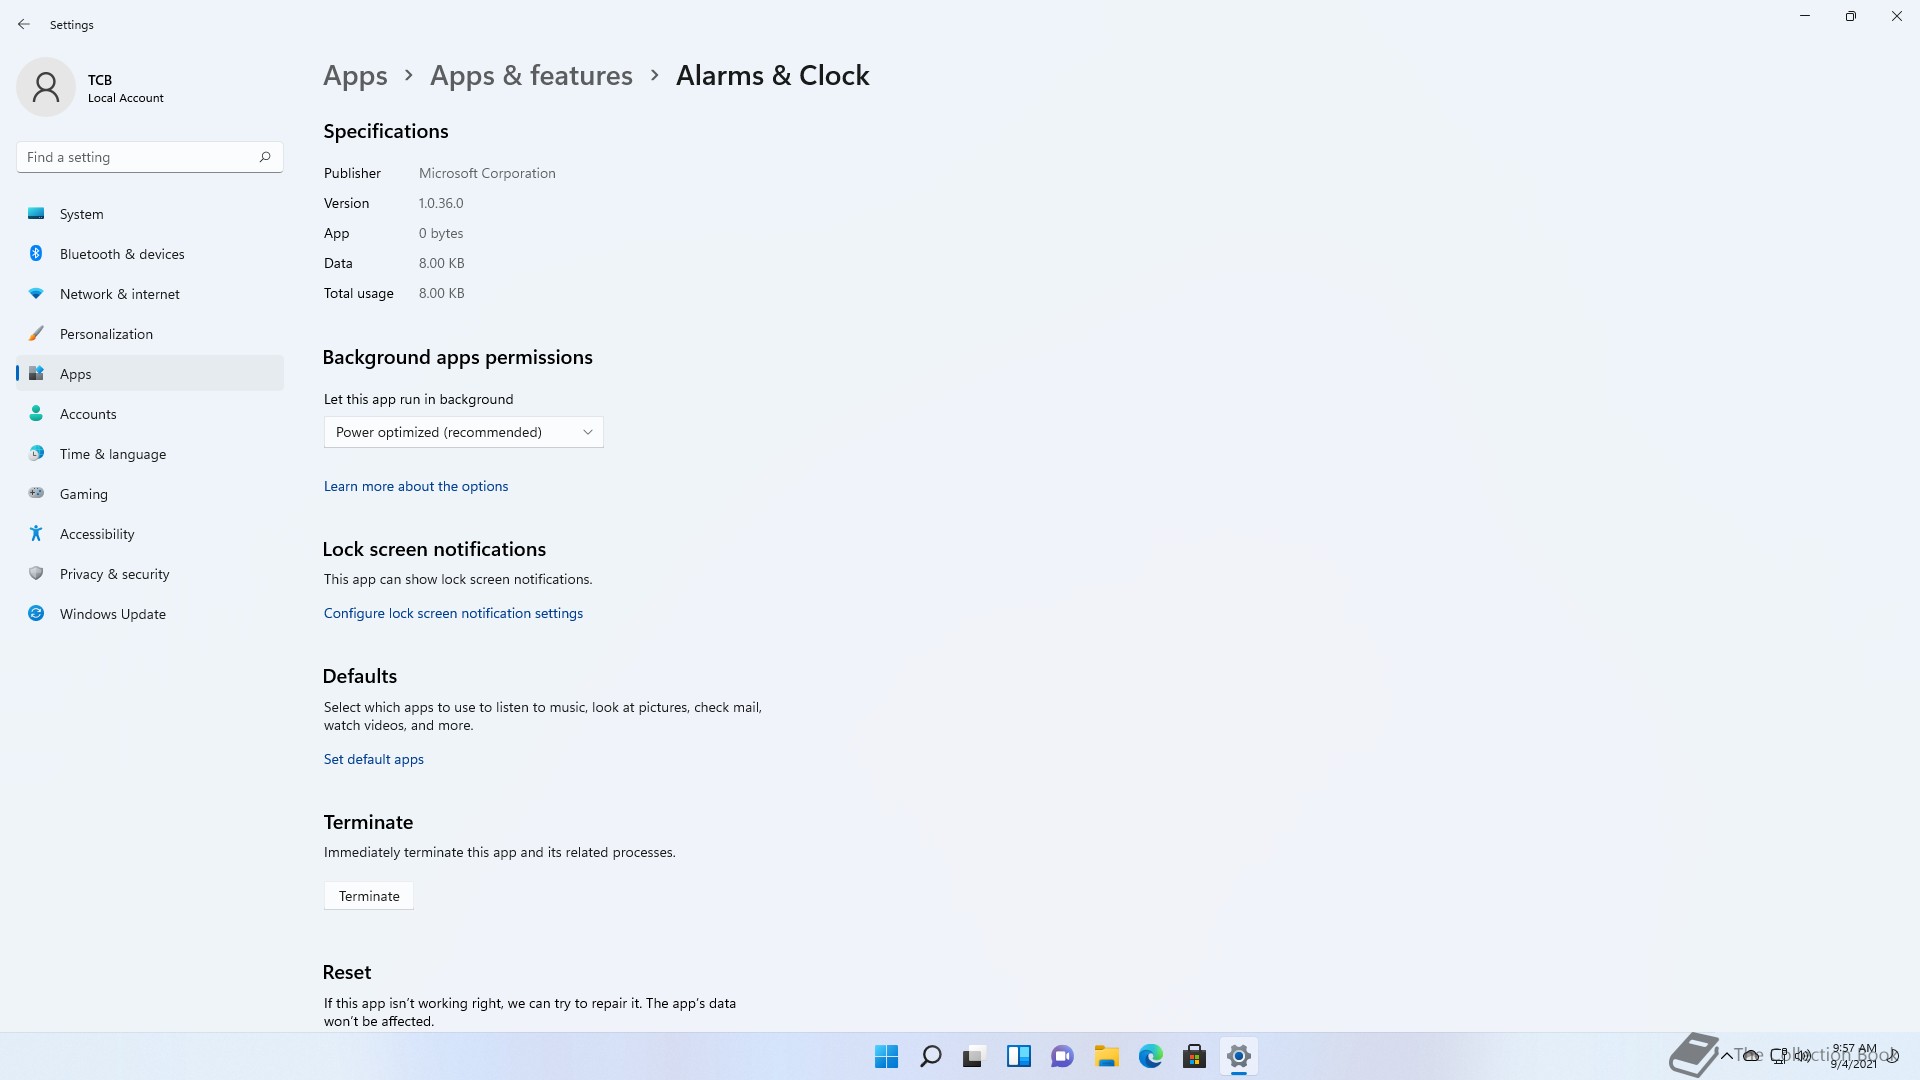Click the OneDrive cloud tray icon

coord(1751,1056)
